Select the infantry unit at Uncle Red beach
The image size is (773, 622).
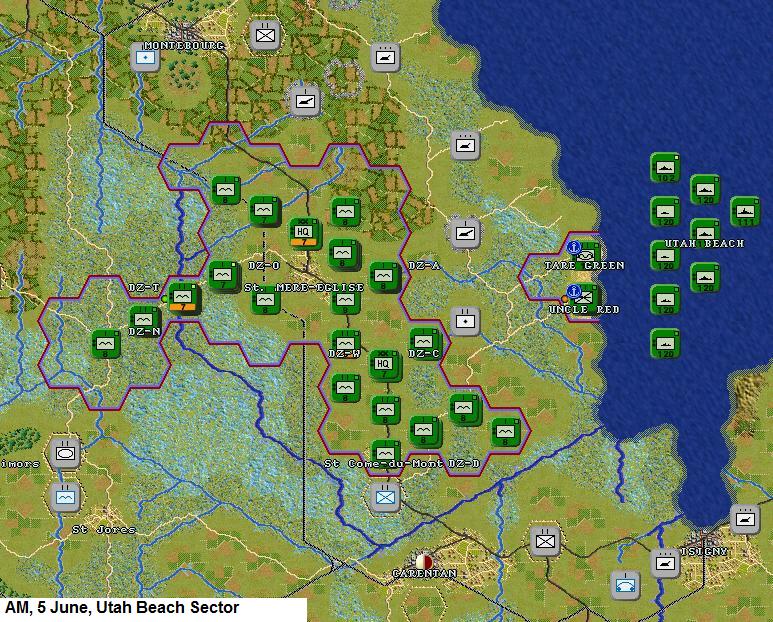tap(586, 298)
